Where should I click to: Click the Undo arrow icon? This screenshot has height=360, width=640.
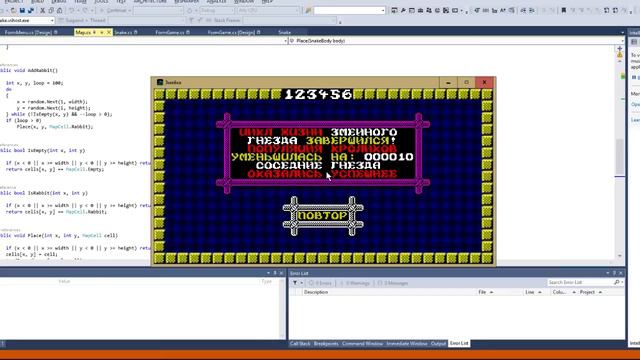coord(72,10)
